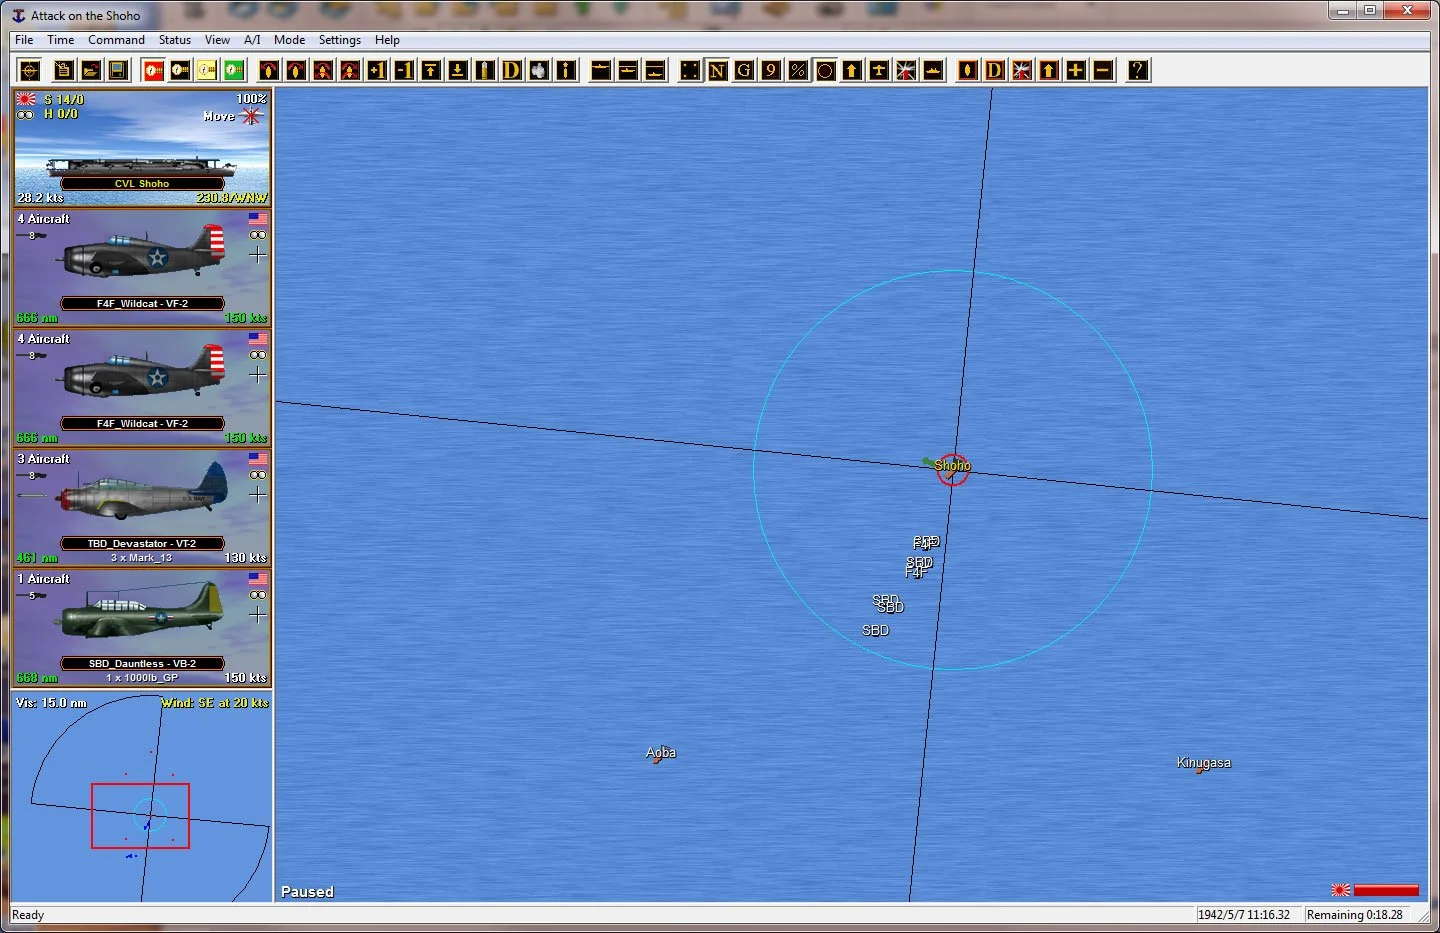Select the Shoho ship on map
The height and width of the screenshot is (933, 1440).
[x=952, y=469]
